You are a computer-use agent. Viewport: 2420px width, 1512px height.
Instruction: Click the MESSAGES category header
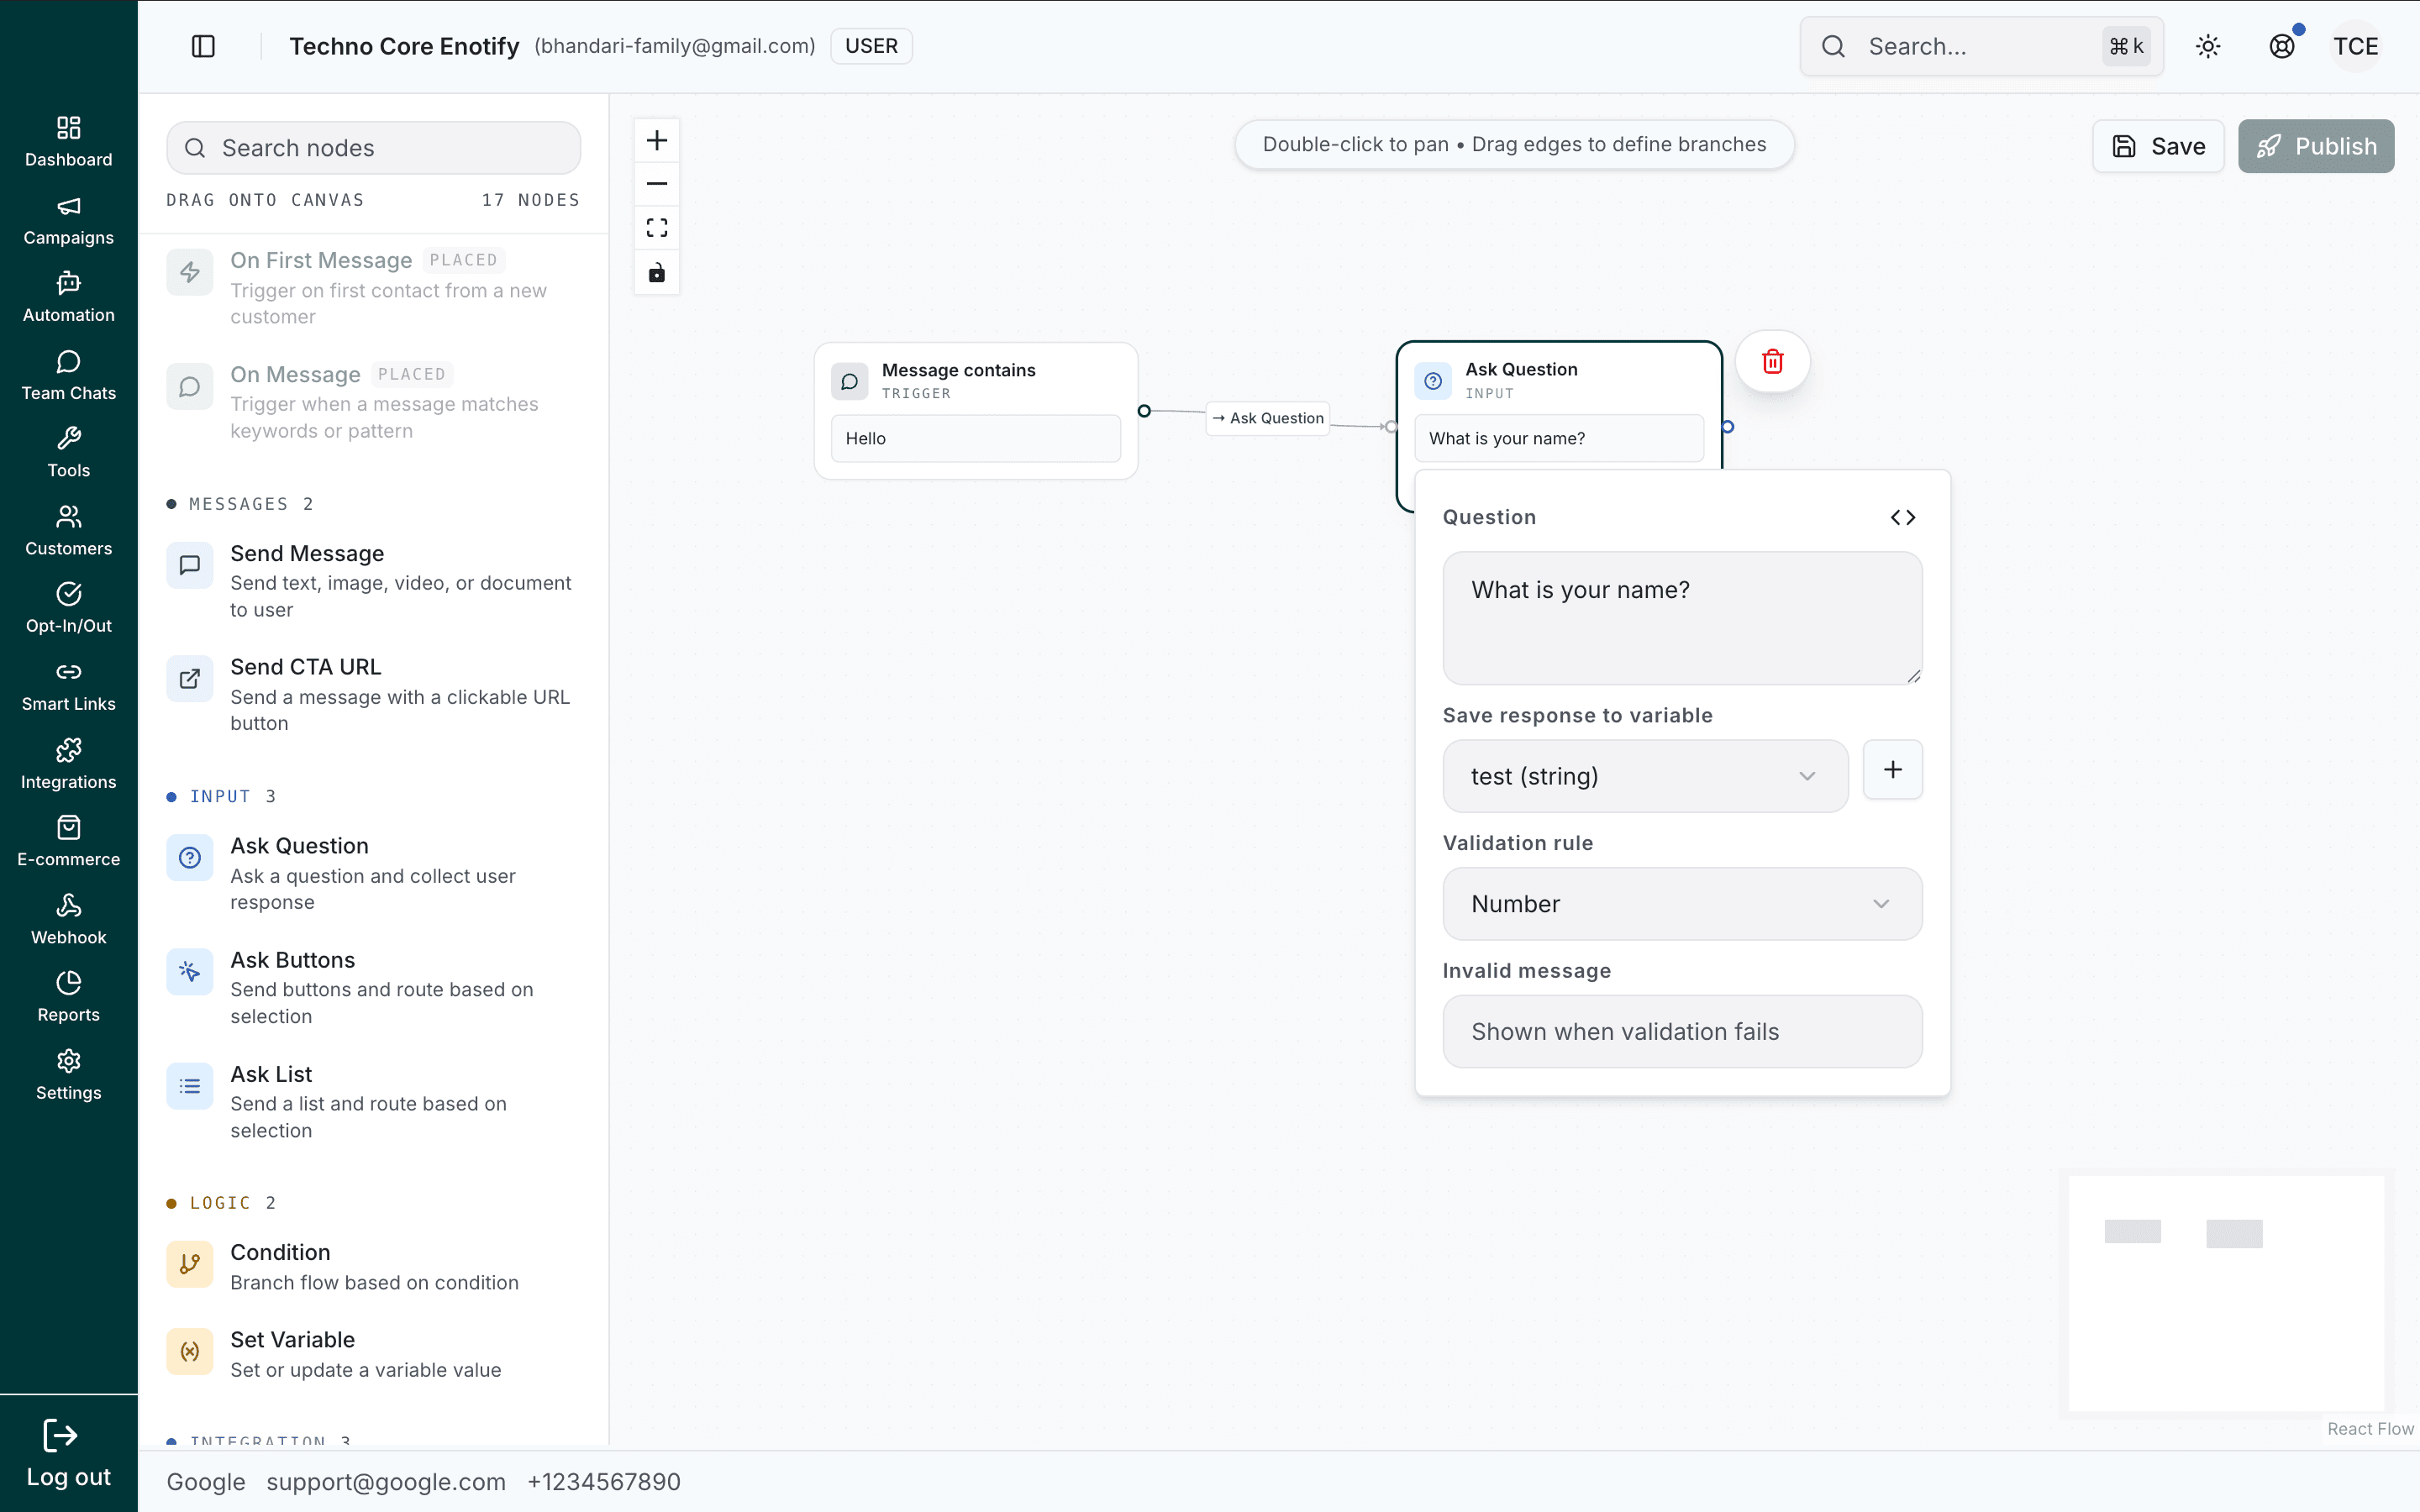pyautogui.click(x=240, y=504)
